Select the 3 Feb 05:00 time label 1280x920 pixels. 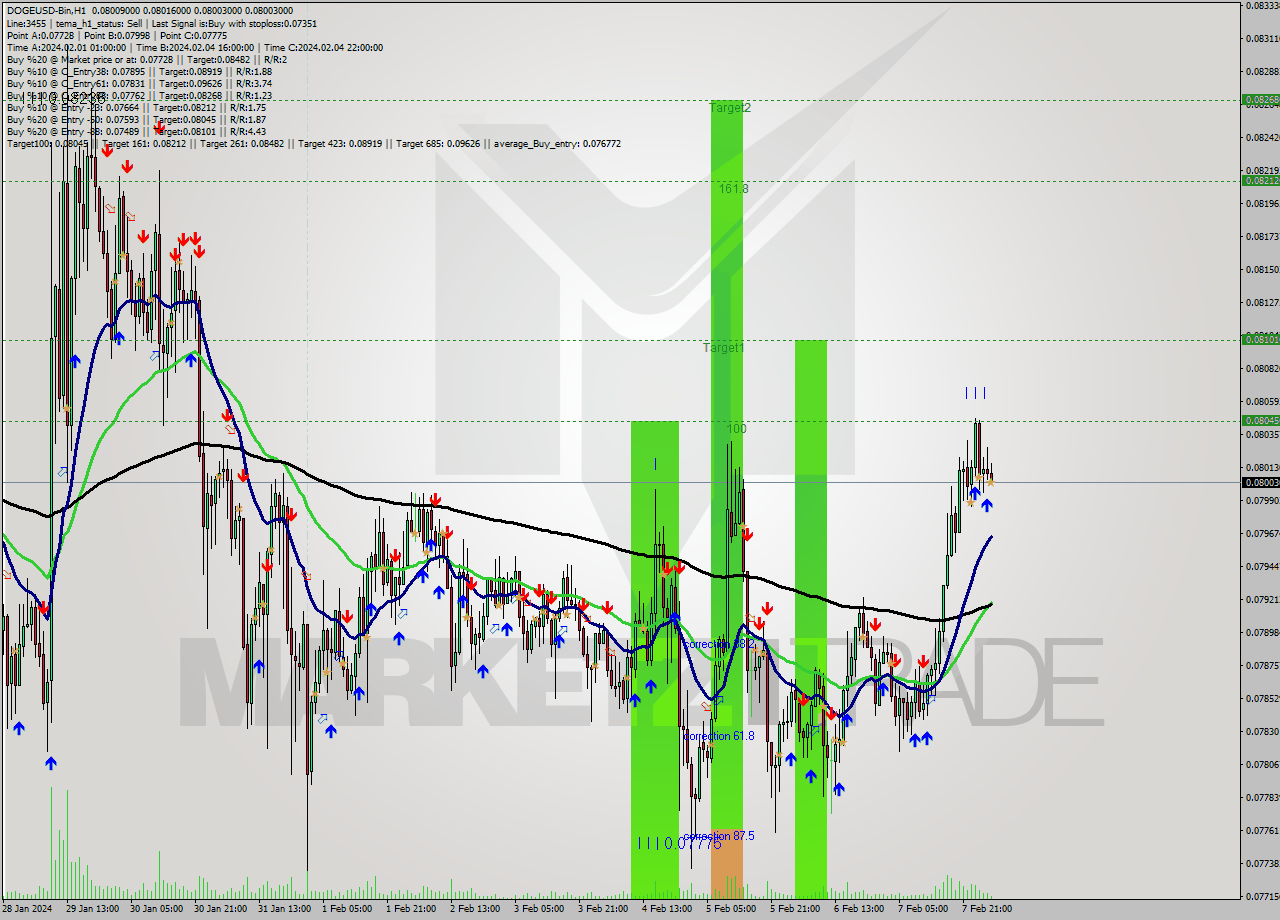pyautogui.click(x=539, y=909)
